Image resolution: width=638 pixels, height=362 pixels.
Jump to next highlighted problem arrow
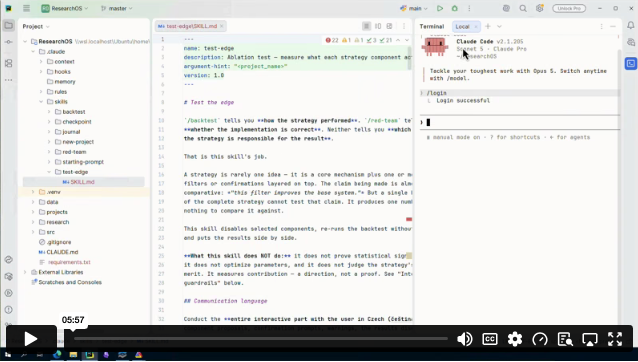click(406, 40)
